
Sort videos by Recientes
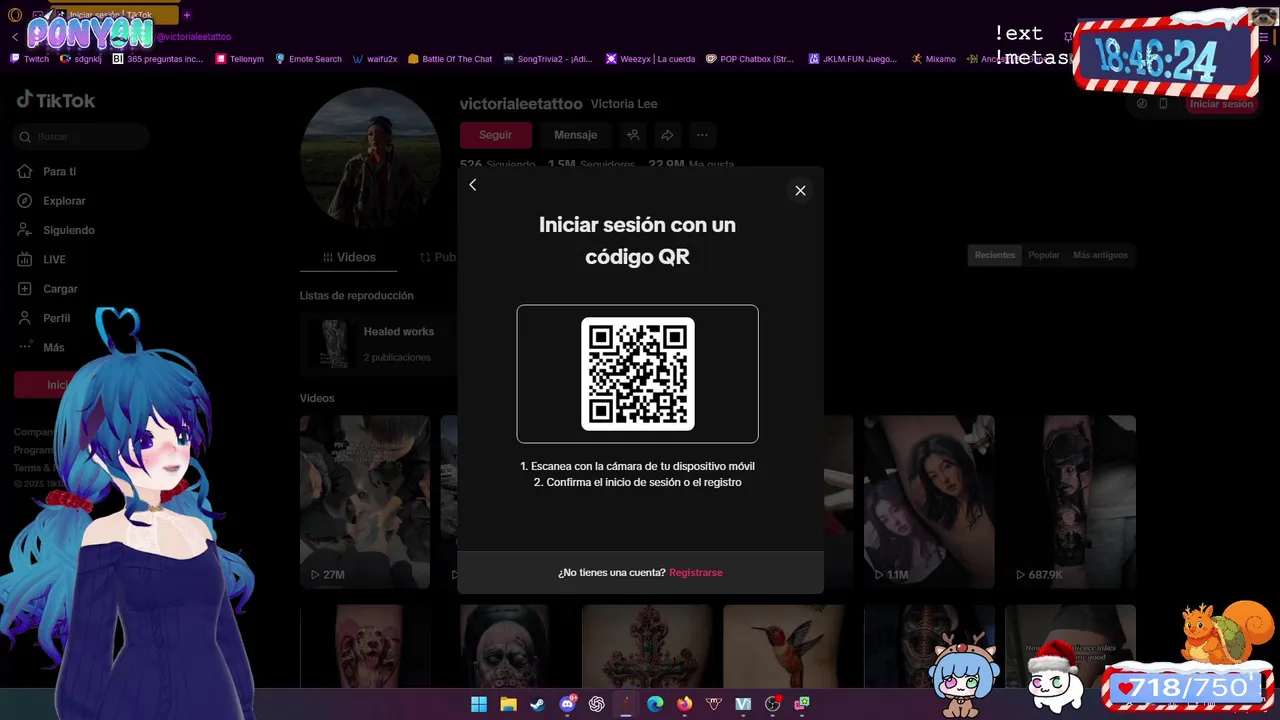(x=995, y=255)
